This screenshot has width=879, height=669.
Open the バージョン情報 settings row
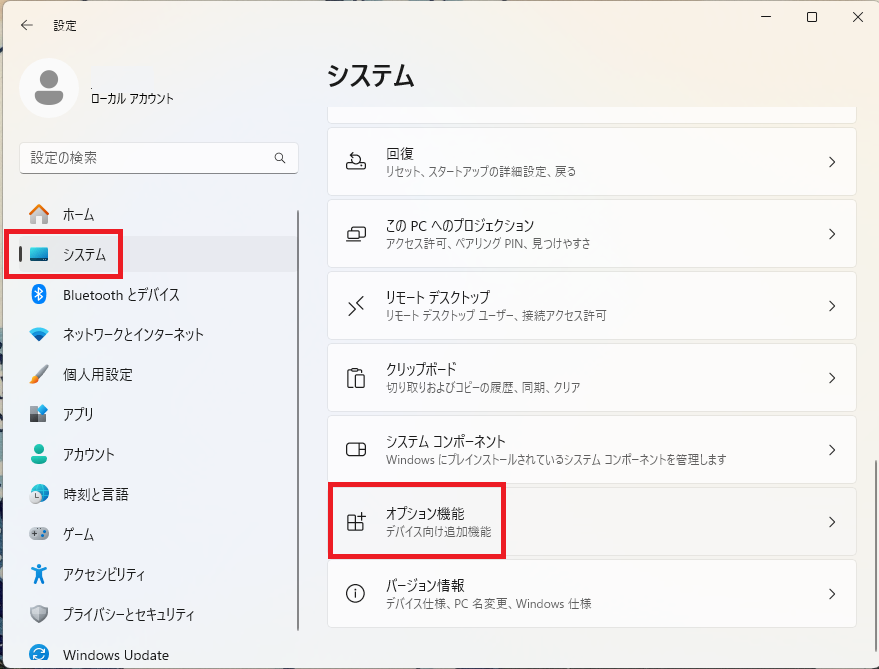591,593
